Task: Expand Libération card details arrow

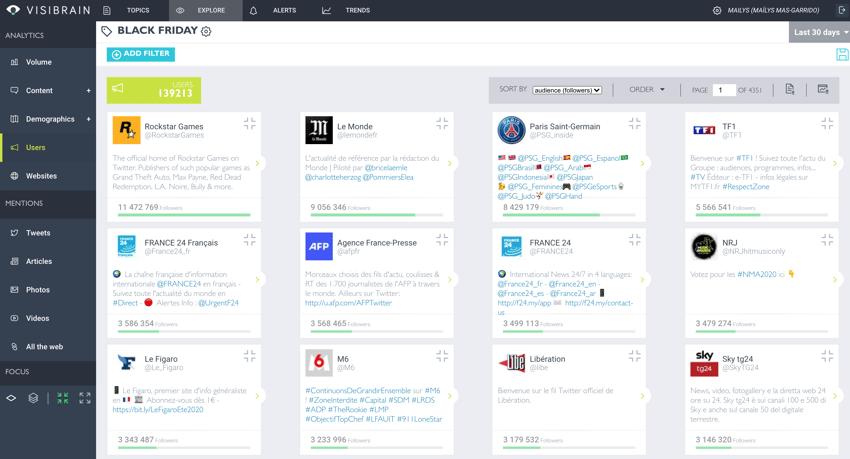Action: tap(642, 396)
